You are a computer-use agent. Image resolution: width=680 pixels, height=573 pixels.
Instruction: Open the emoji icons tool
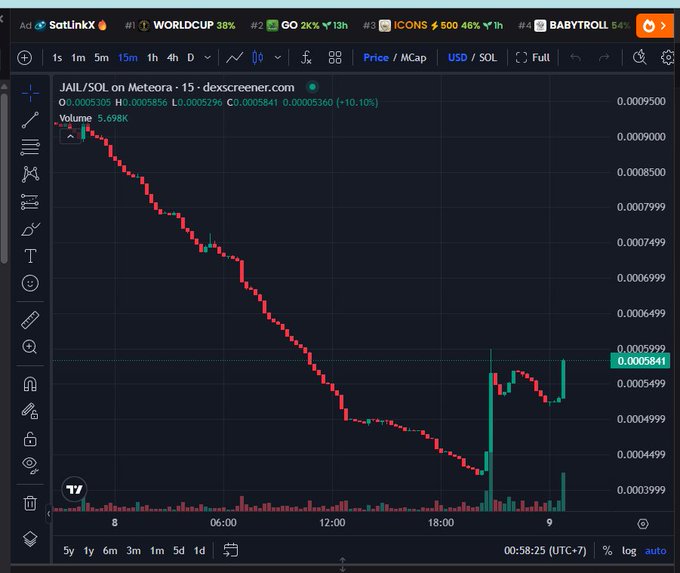30,283
